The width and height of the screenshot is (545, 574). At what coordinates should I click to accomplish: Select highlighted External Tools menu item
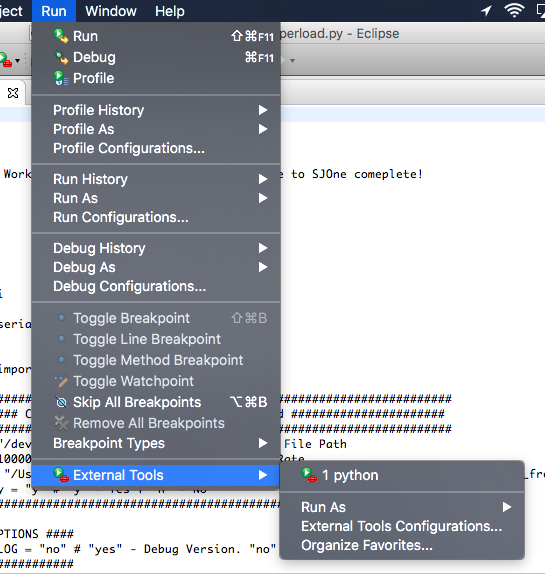coord(156,475)
